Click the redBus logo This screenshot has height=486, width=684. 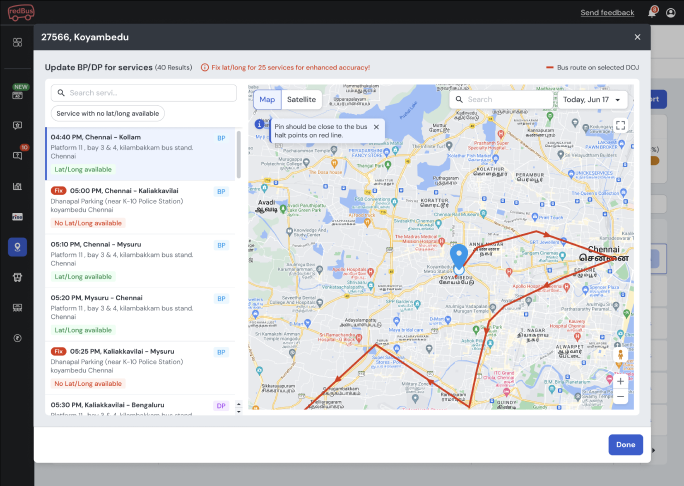(x=21, y=12)
